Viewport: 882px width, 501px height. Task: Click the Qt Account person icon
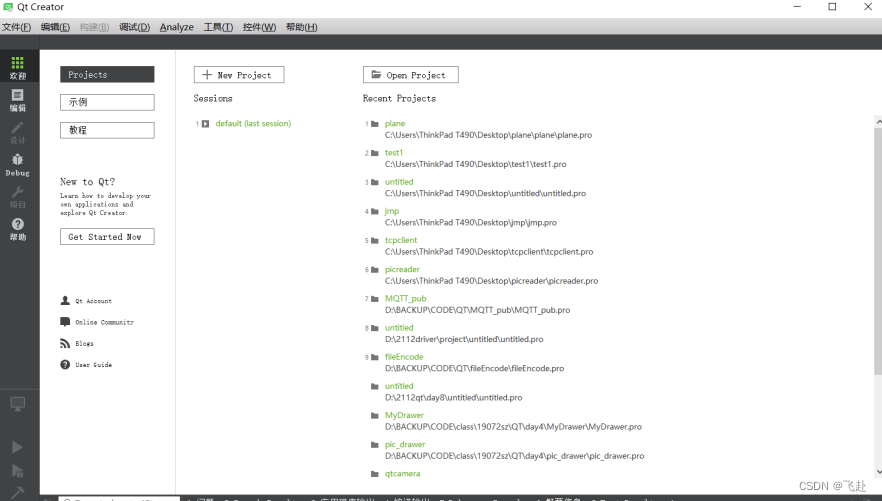point(65,300)
